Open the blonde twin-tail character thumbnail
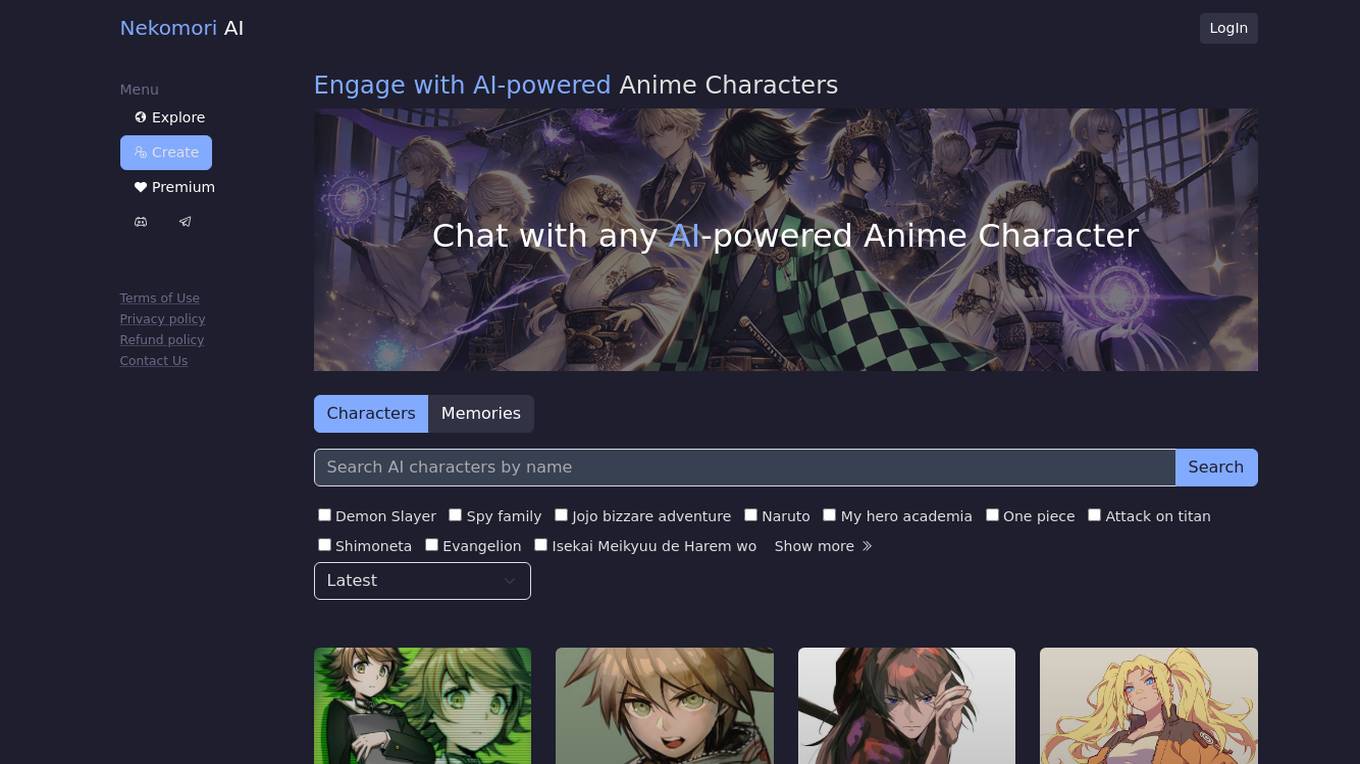The width and height of the screenshot is (1360, 764). pyautogui.click(x=1149, y=706)
